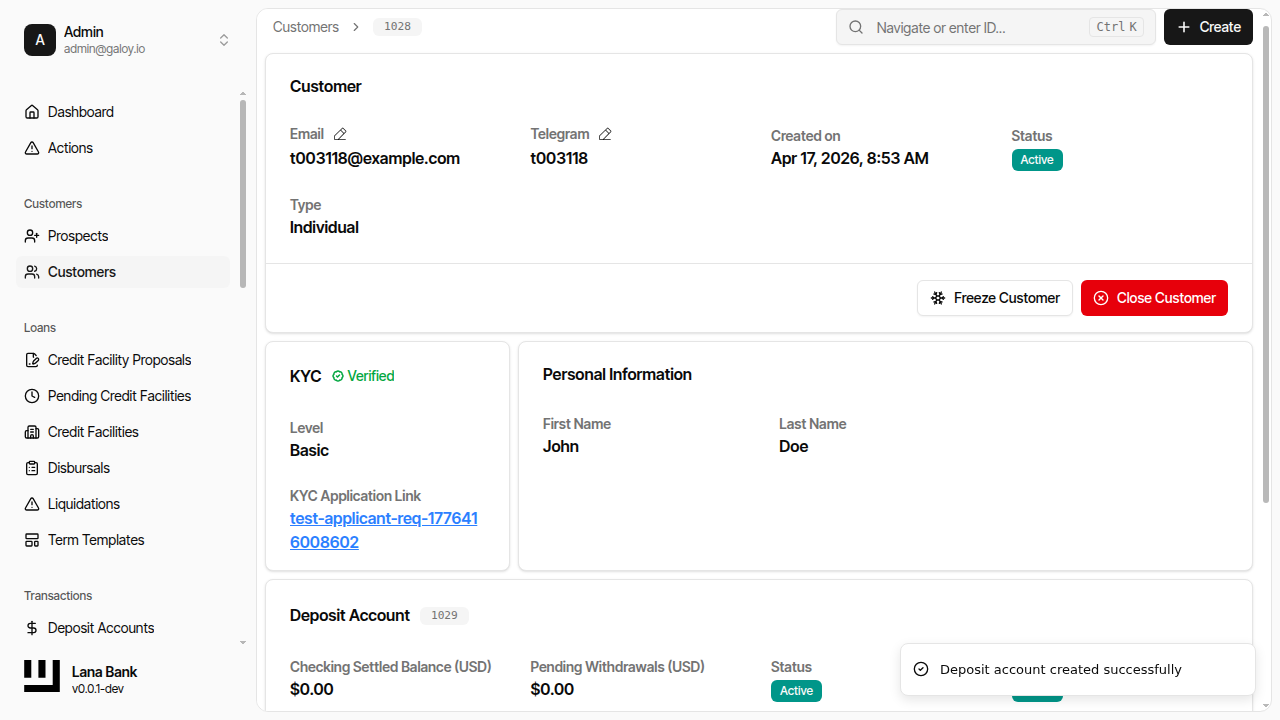
Task: Open the Deposit Accounts dollar icon
Action: [x=31, y=627]
